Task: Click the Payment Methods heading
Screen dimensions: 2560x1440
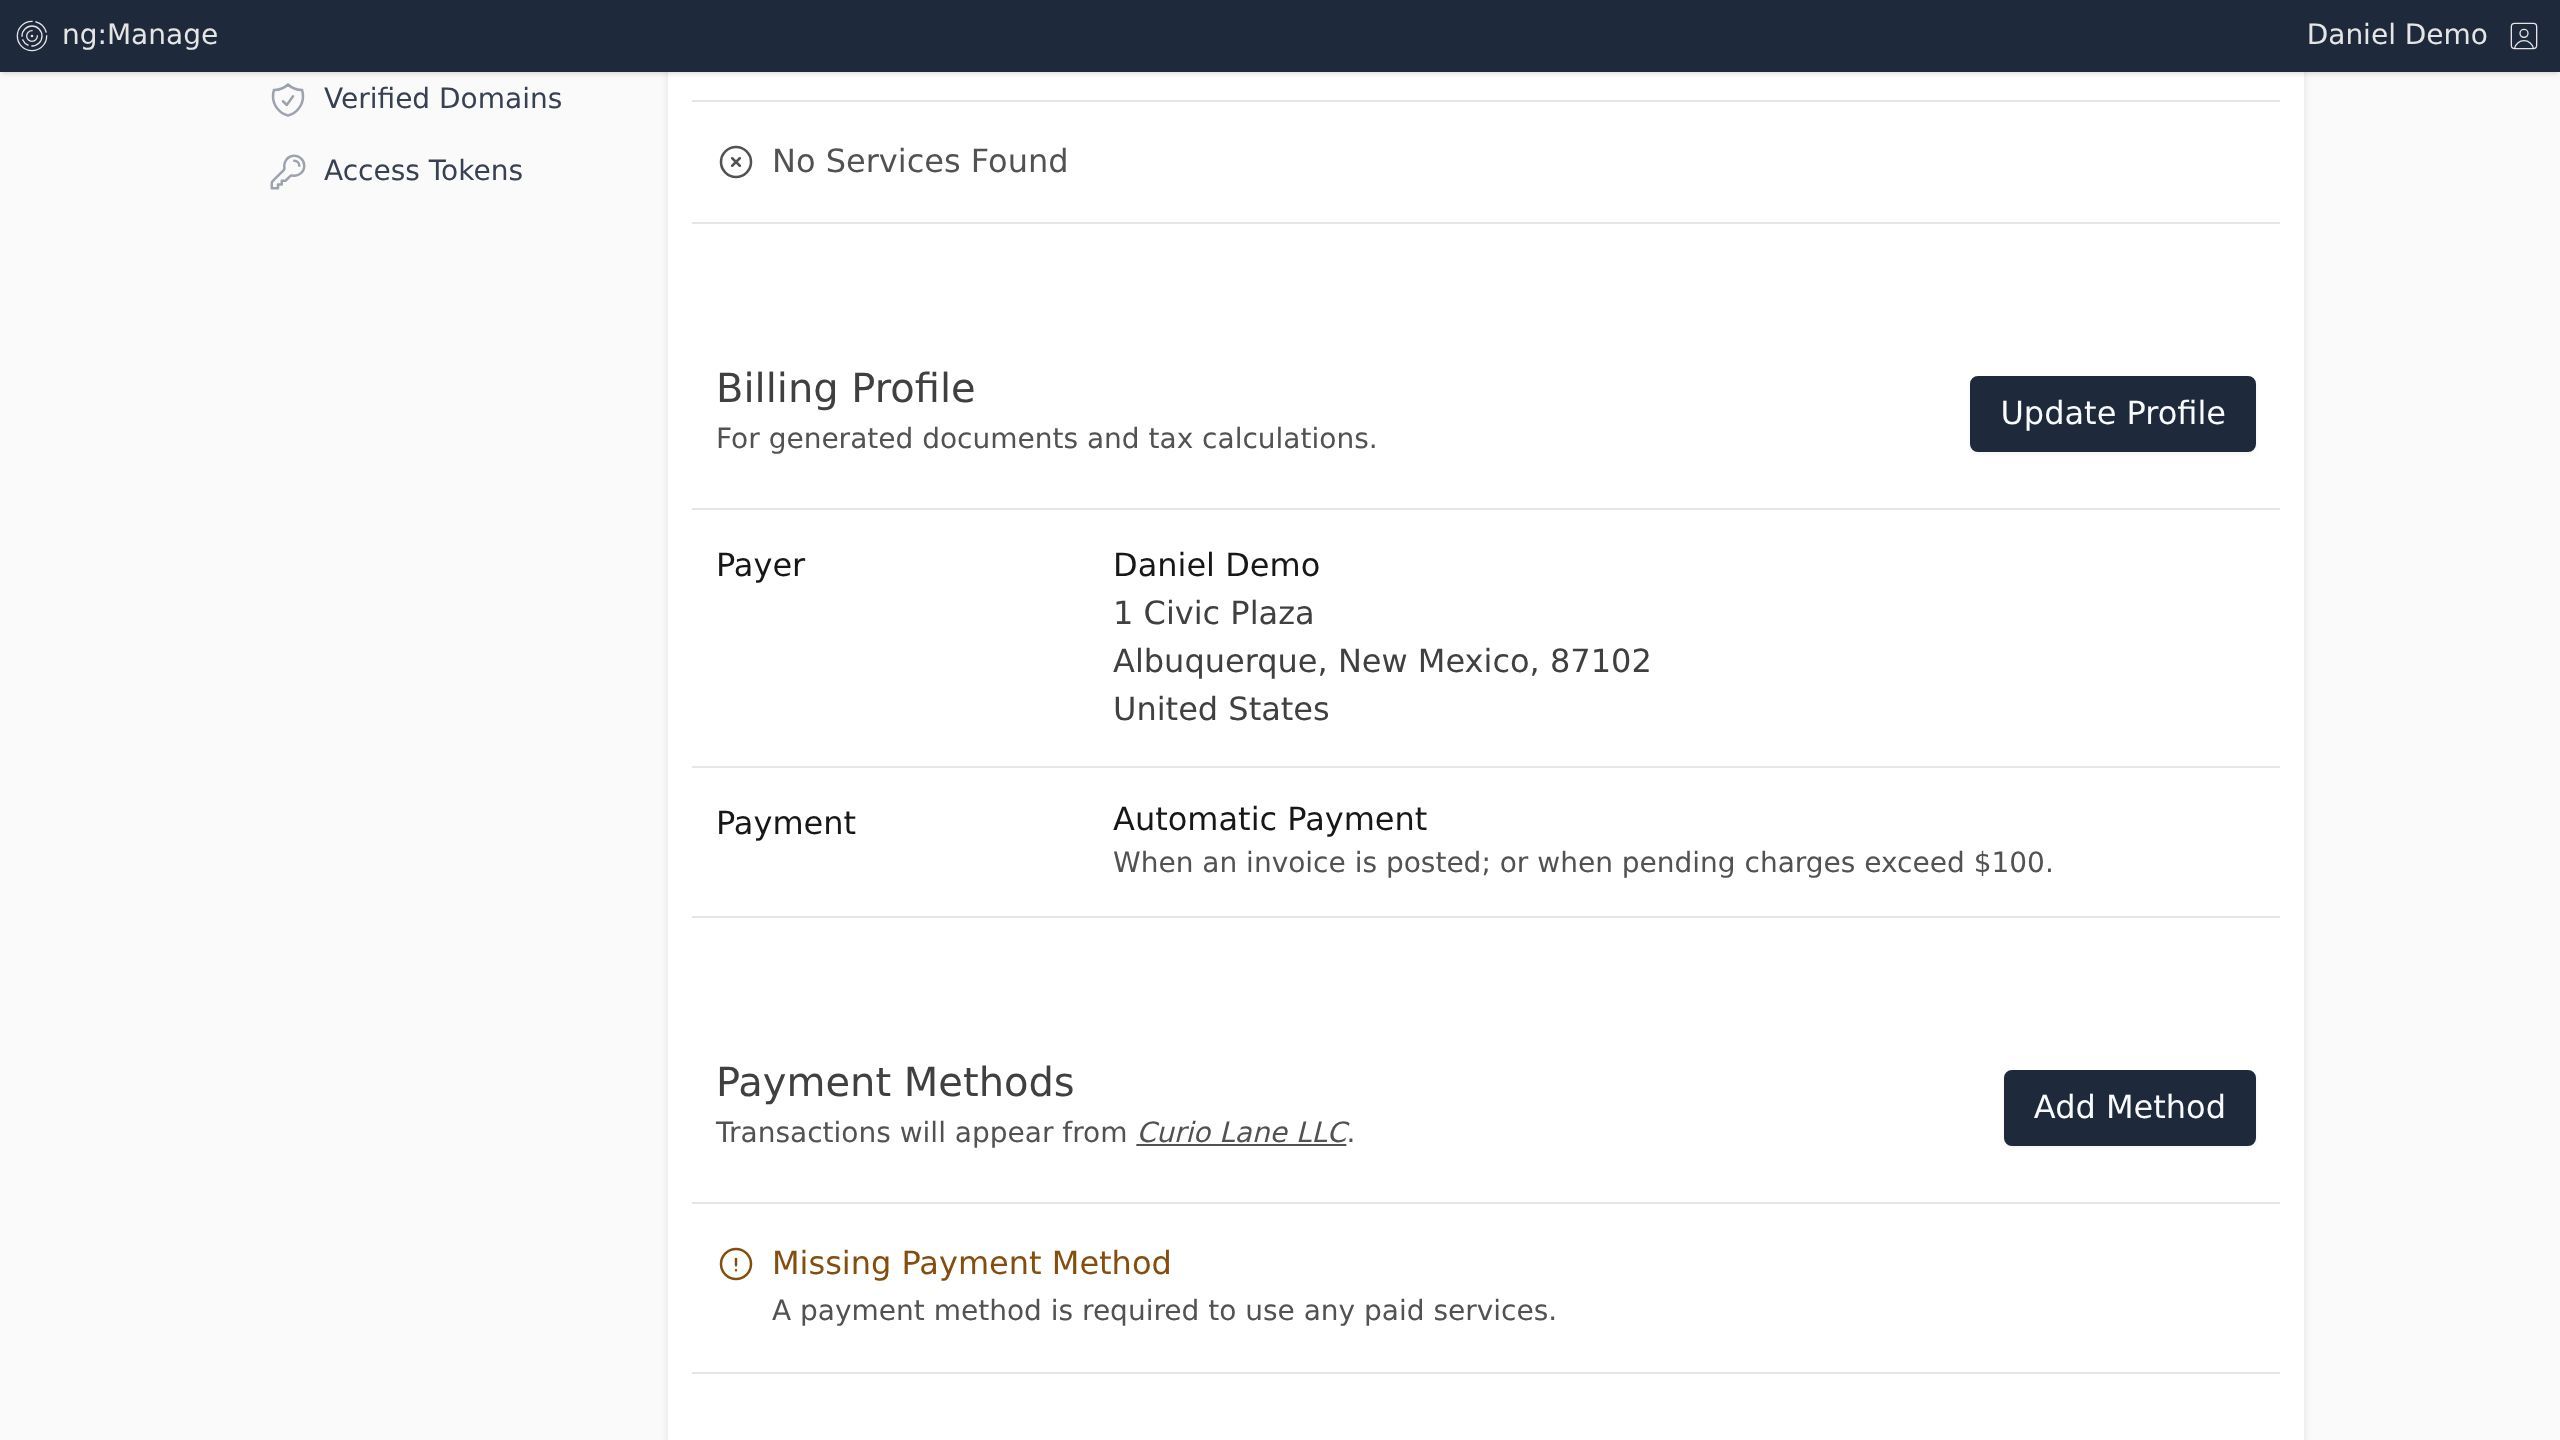Action: (894, 1082)
